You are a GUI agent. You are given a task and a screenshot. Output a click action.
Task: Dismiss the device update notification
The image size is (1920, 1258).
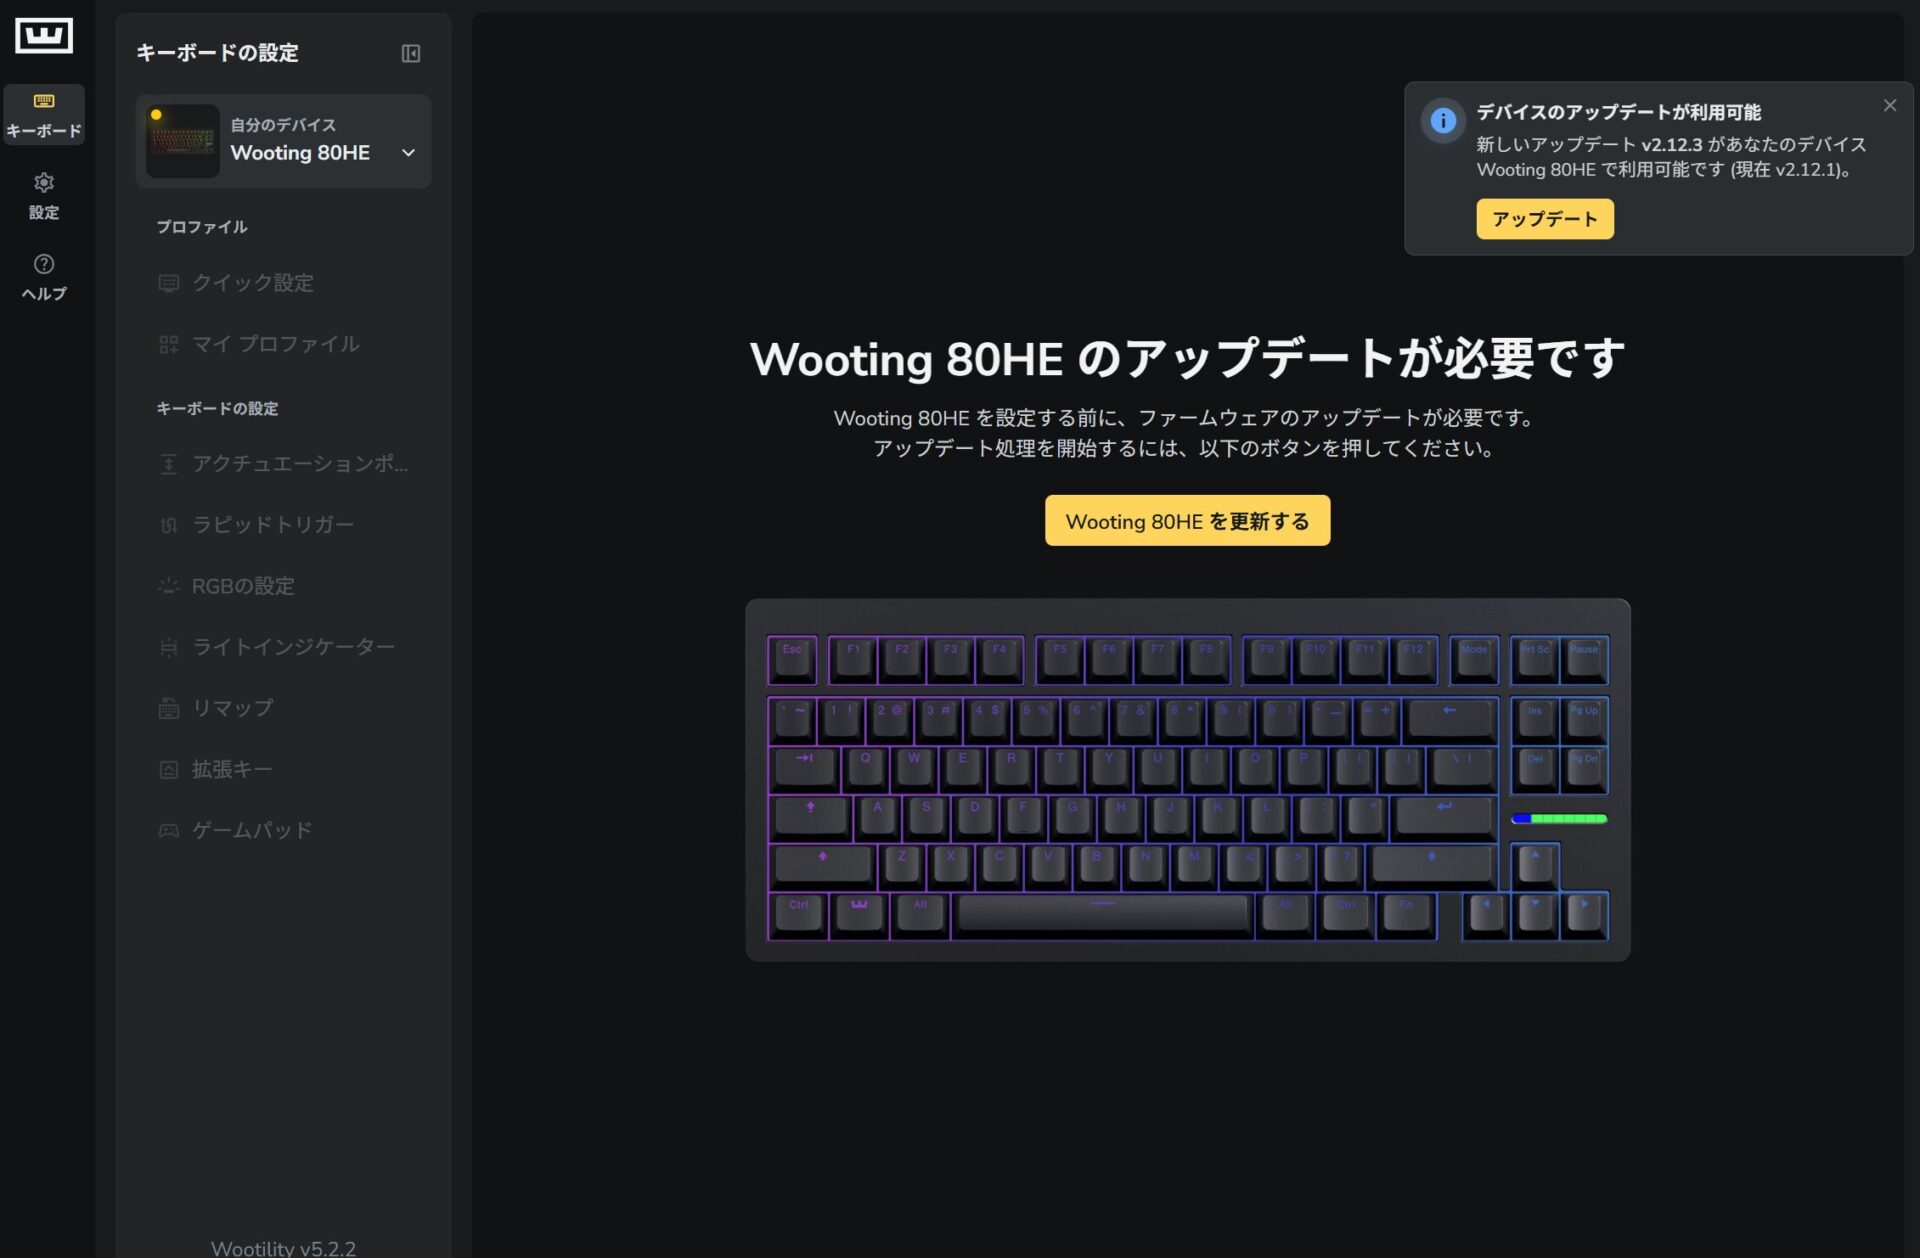pos(1889,105)
